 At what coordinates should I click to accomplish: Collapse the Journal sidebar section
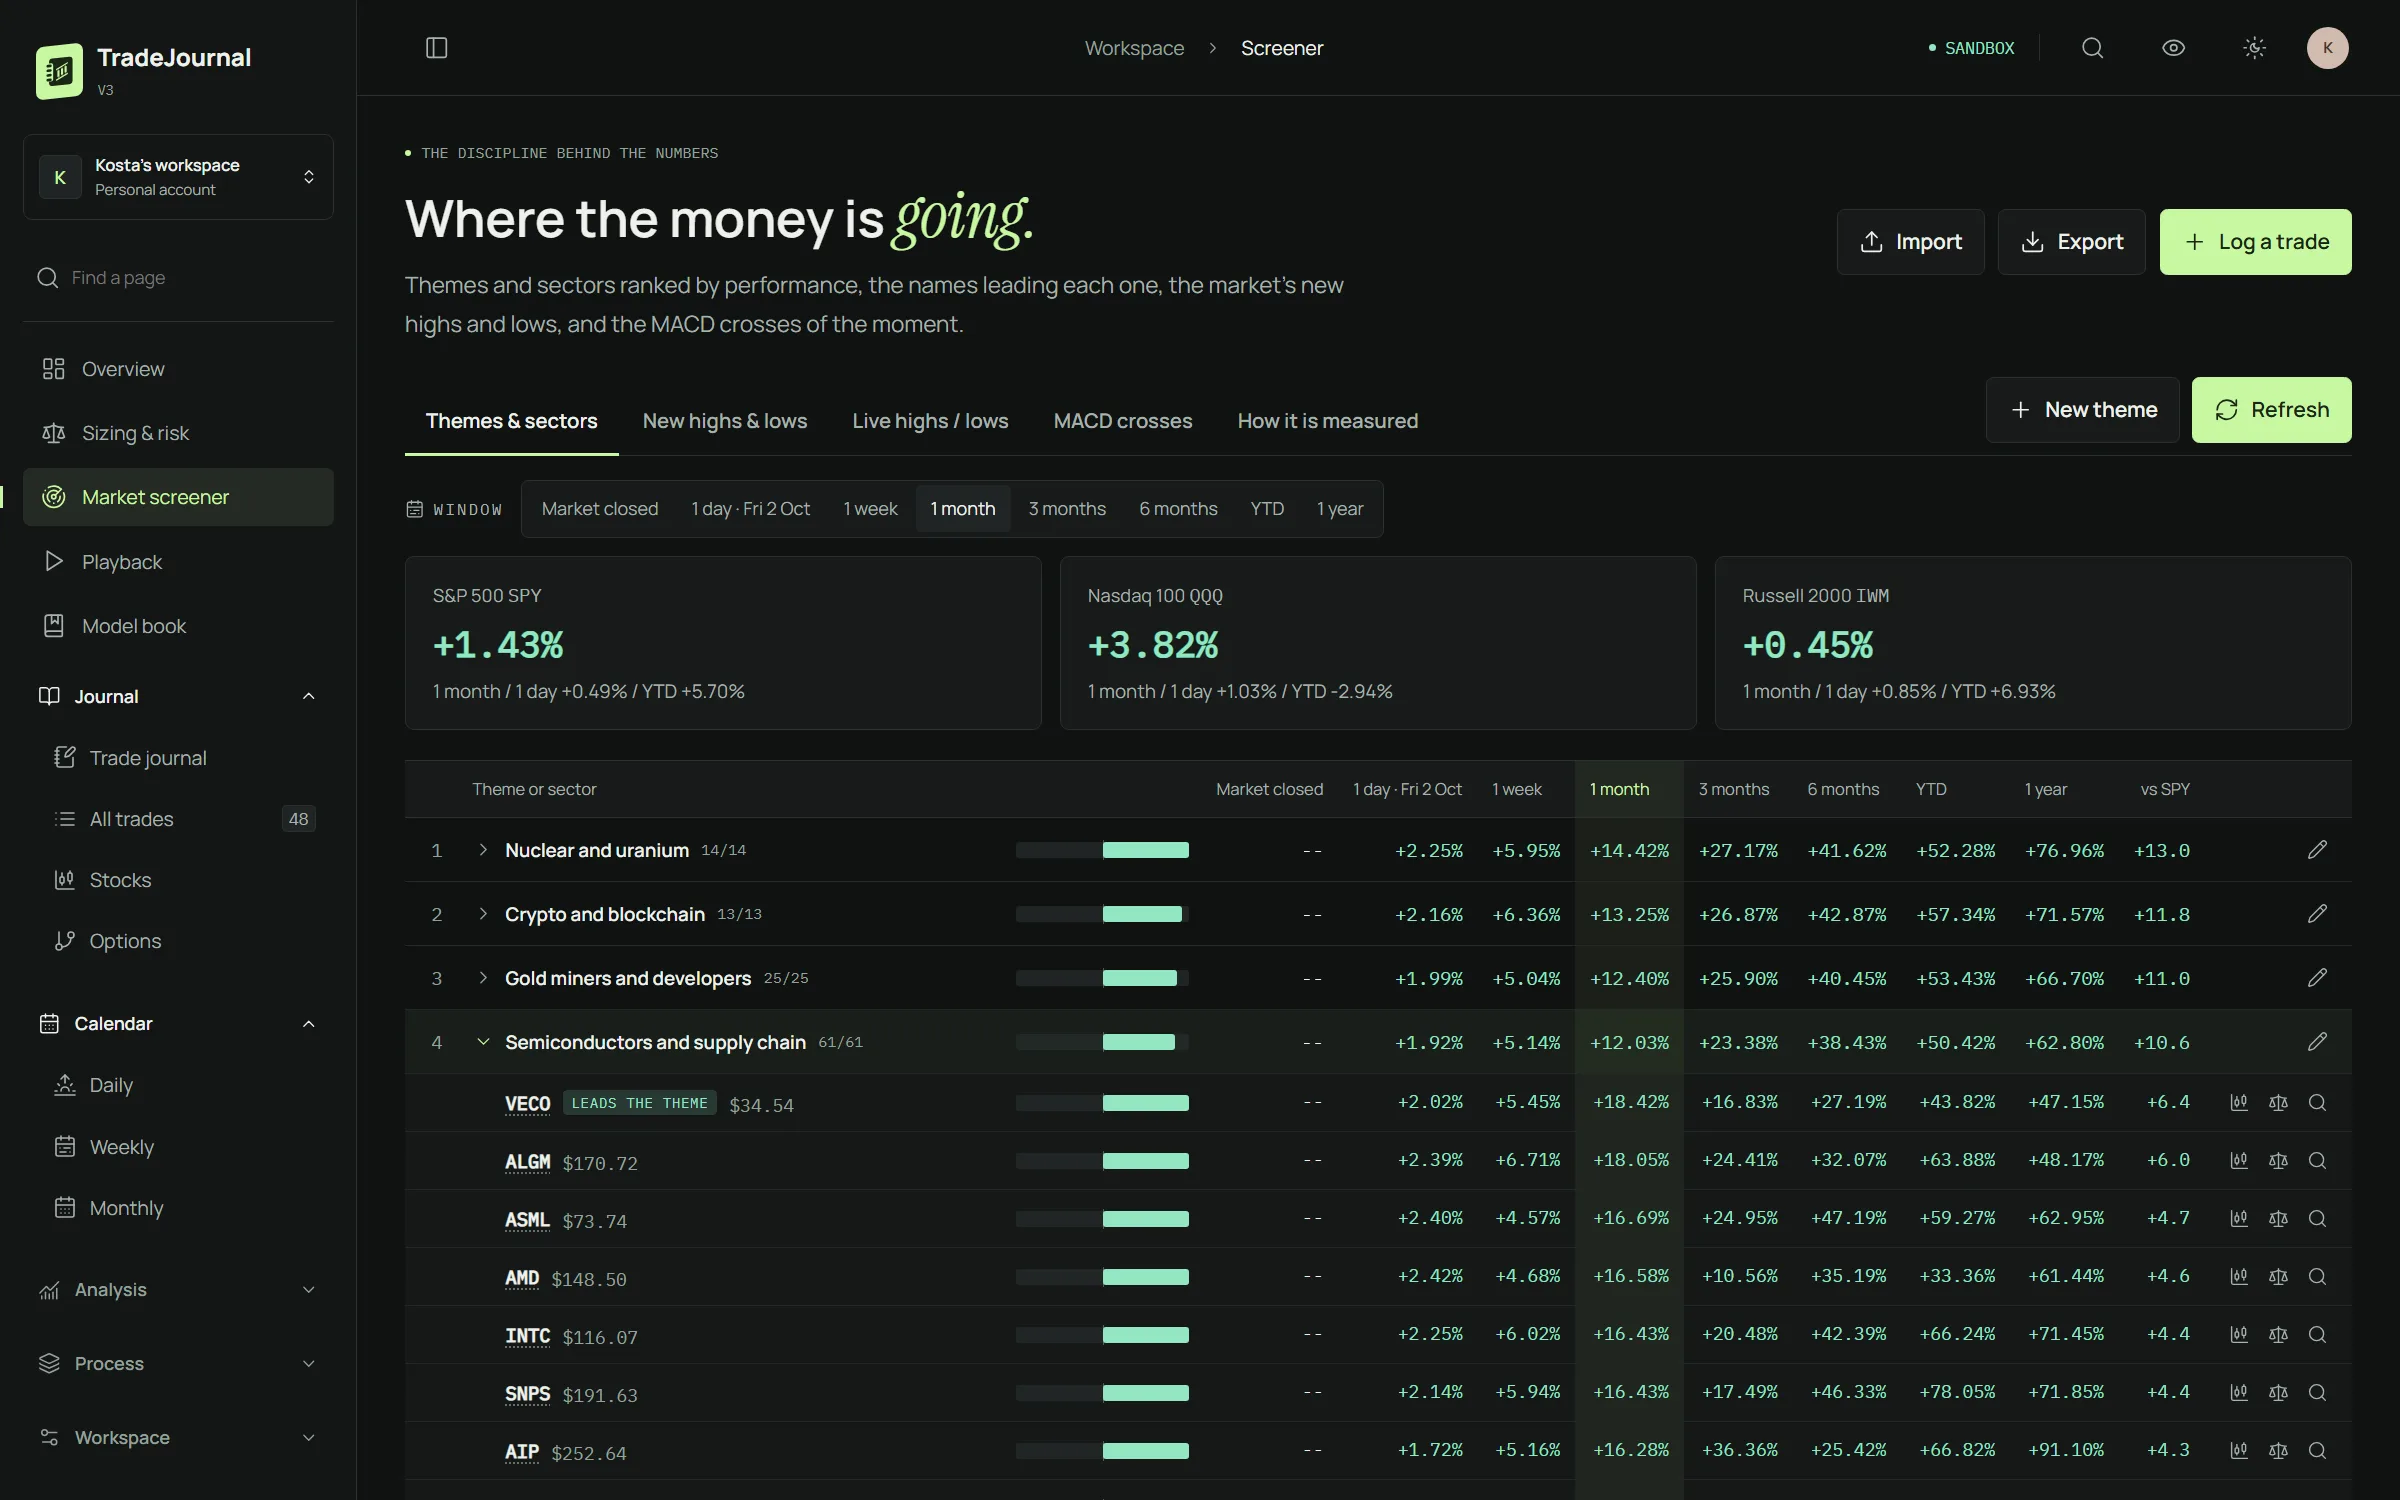(178, 696)
